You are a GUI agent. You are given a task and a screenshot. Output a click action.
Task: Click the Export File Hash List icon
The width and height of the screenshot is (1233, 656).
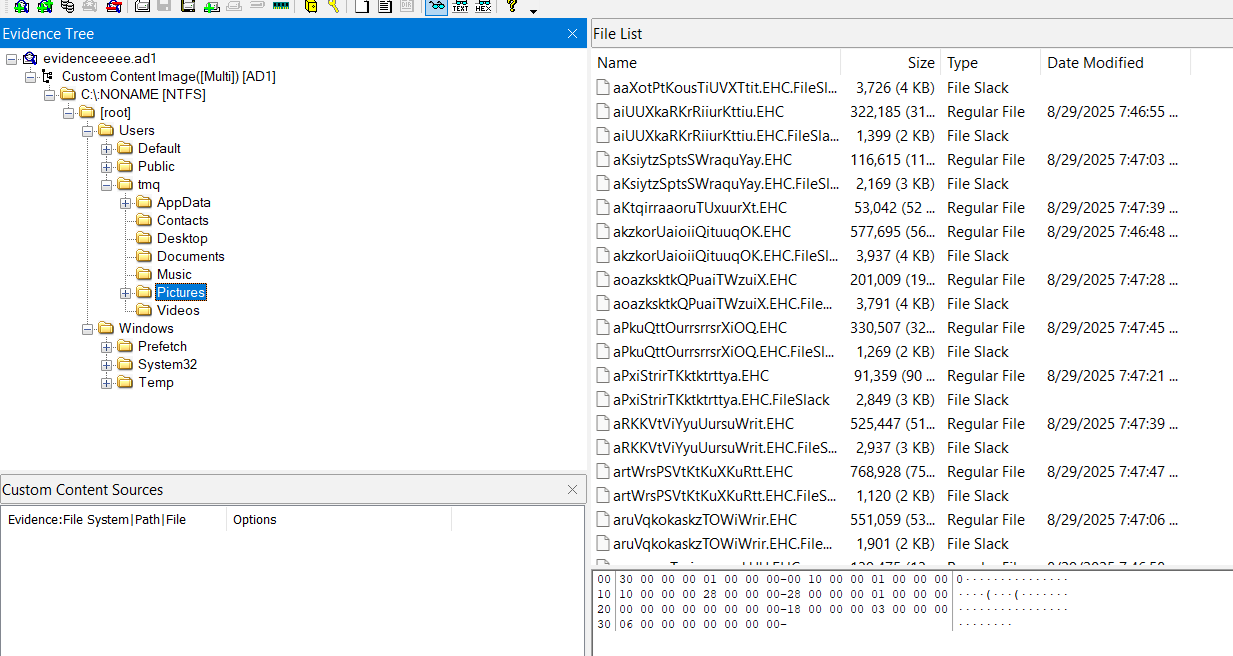(x=385, y=6)
